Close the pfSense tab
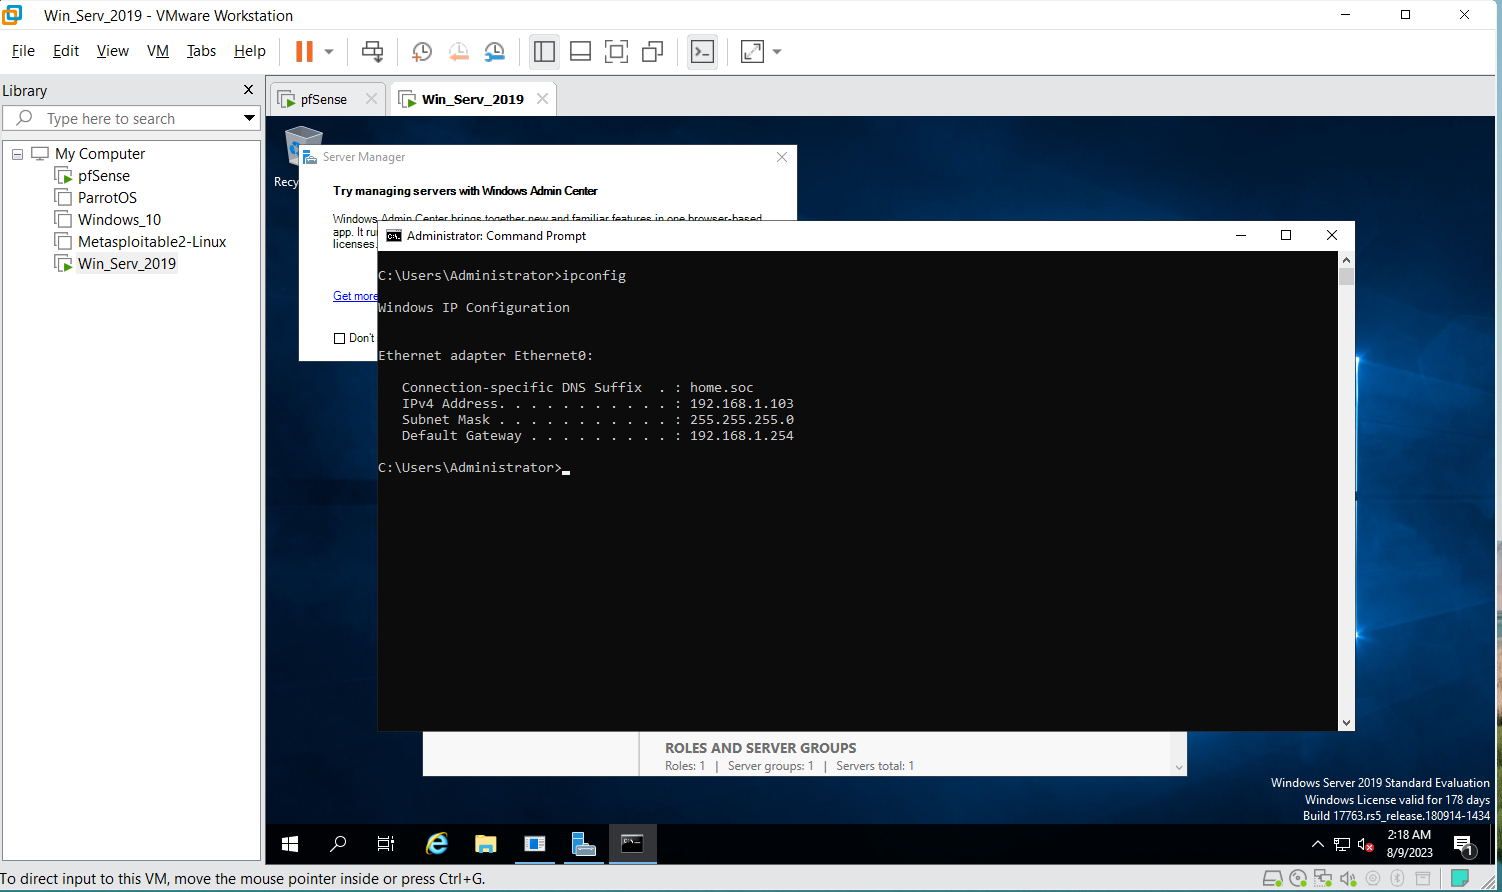 (371, 99)
